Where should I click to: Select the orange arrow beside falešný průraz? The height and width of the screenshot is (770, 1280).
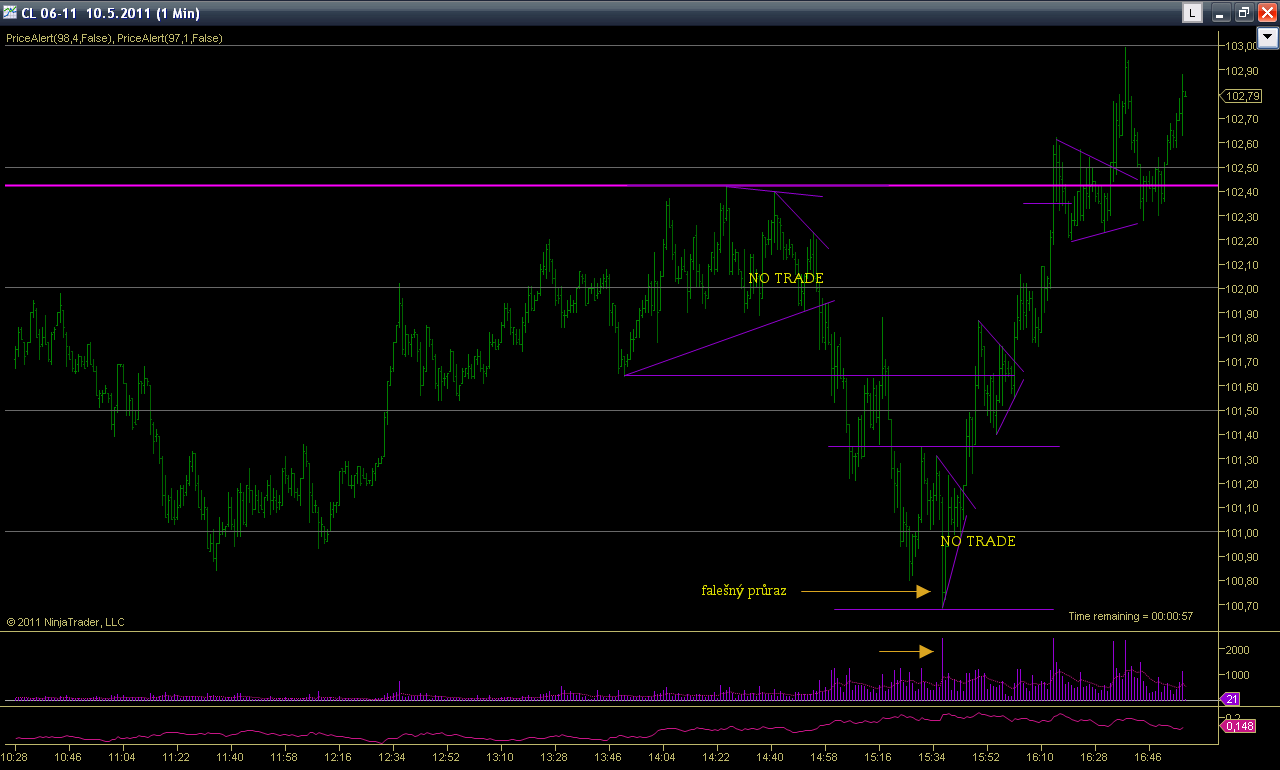pos(867,592)
